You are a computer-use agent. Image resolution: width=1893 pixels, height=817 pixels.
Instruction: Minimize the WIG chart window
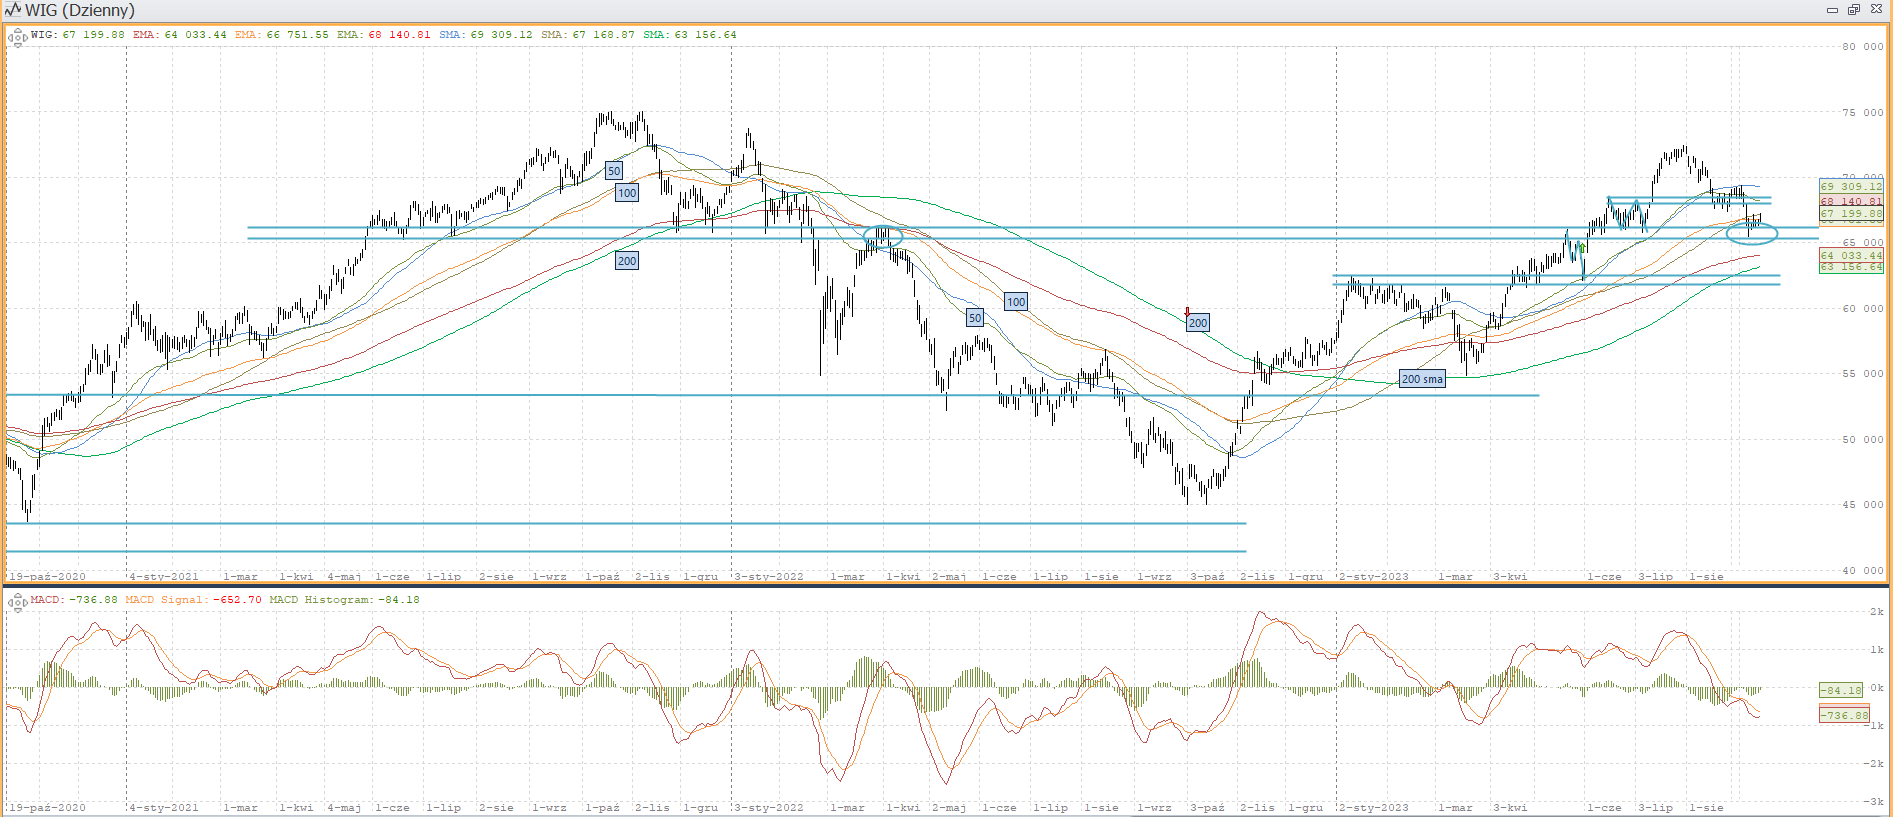[1832, 10]
